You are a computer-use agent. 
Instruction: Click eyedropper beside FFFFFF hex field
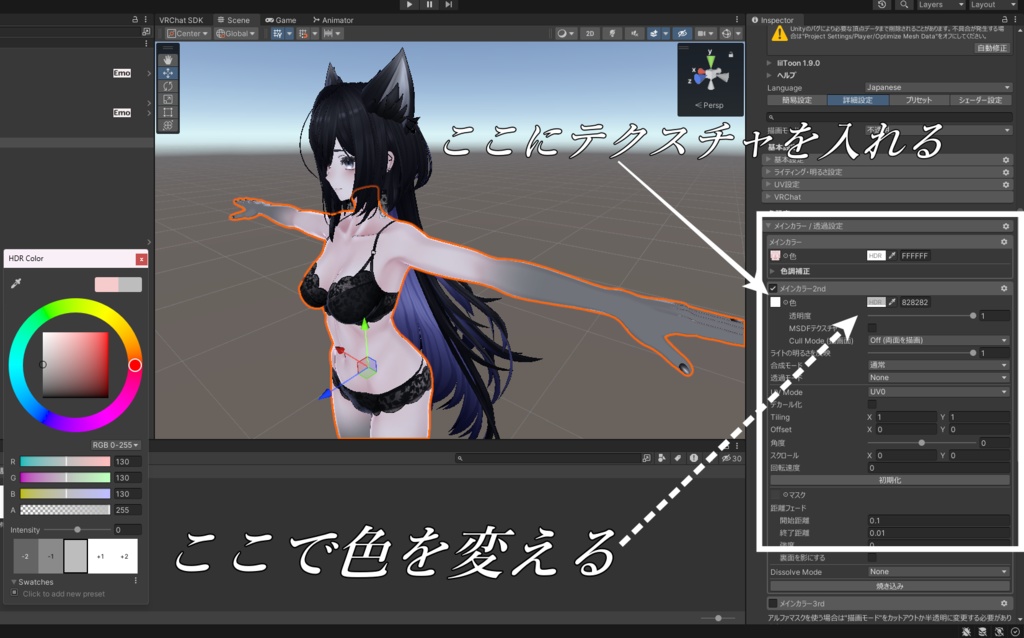[x=892, y=256]
